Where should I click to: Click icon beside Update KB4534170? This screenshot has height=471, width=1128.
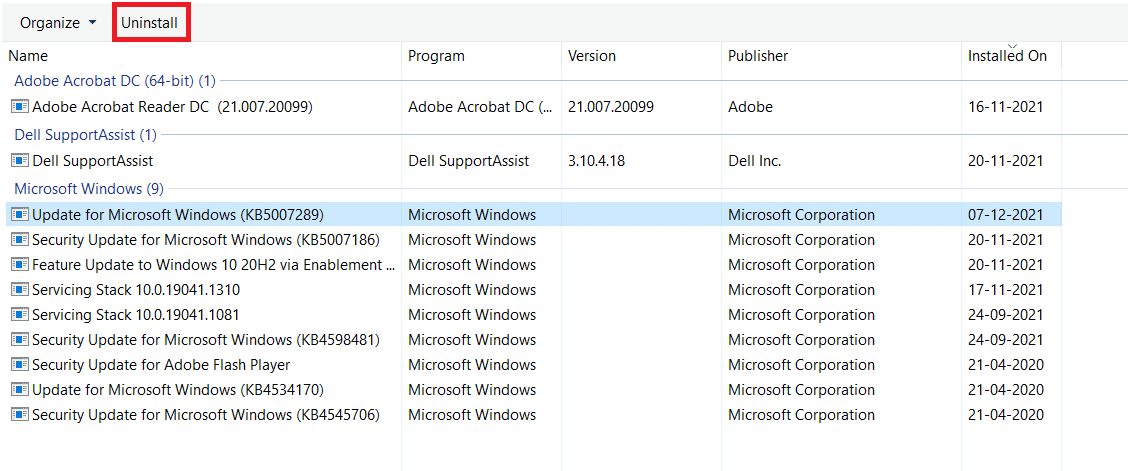point(19,390)
